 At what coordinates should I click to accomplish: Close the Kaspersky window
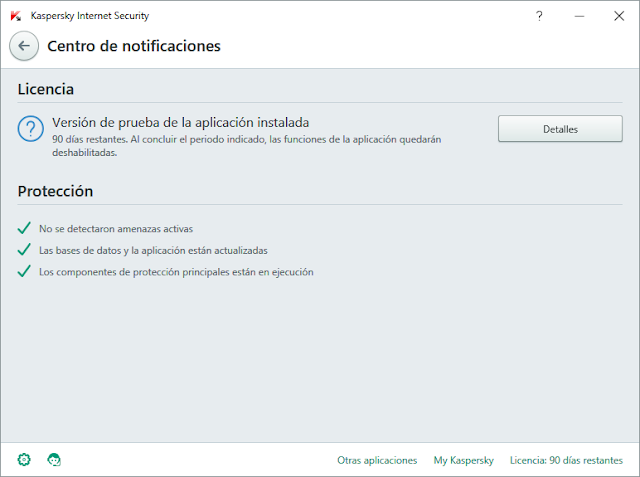[619, 16]
